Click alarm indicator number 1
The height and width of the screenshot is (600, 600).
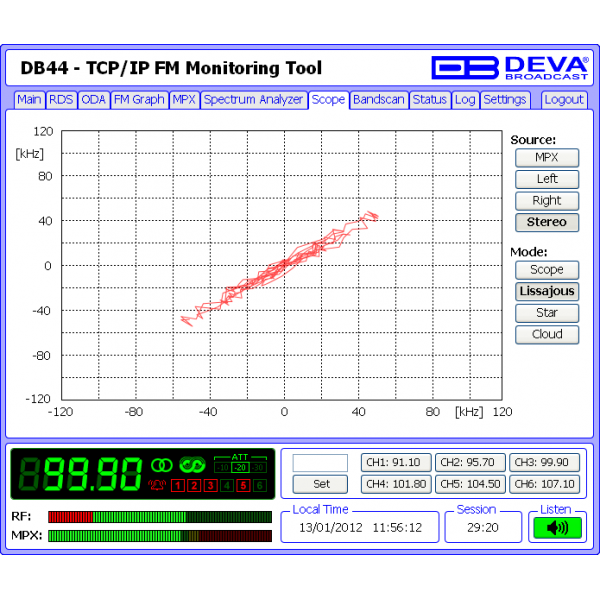178,486
